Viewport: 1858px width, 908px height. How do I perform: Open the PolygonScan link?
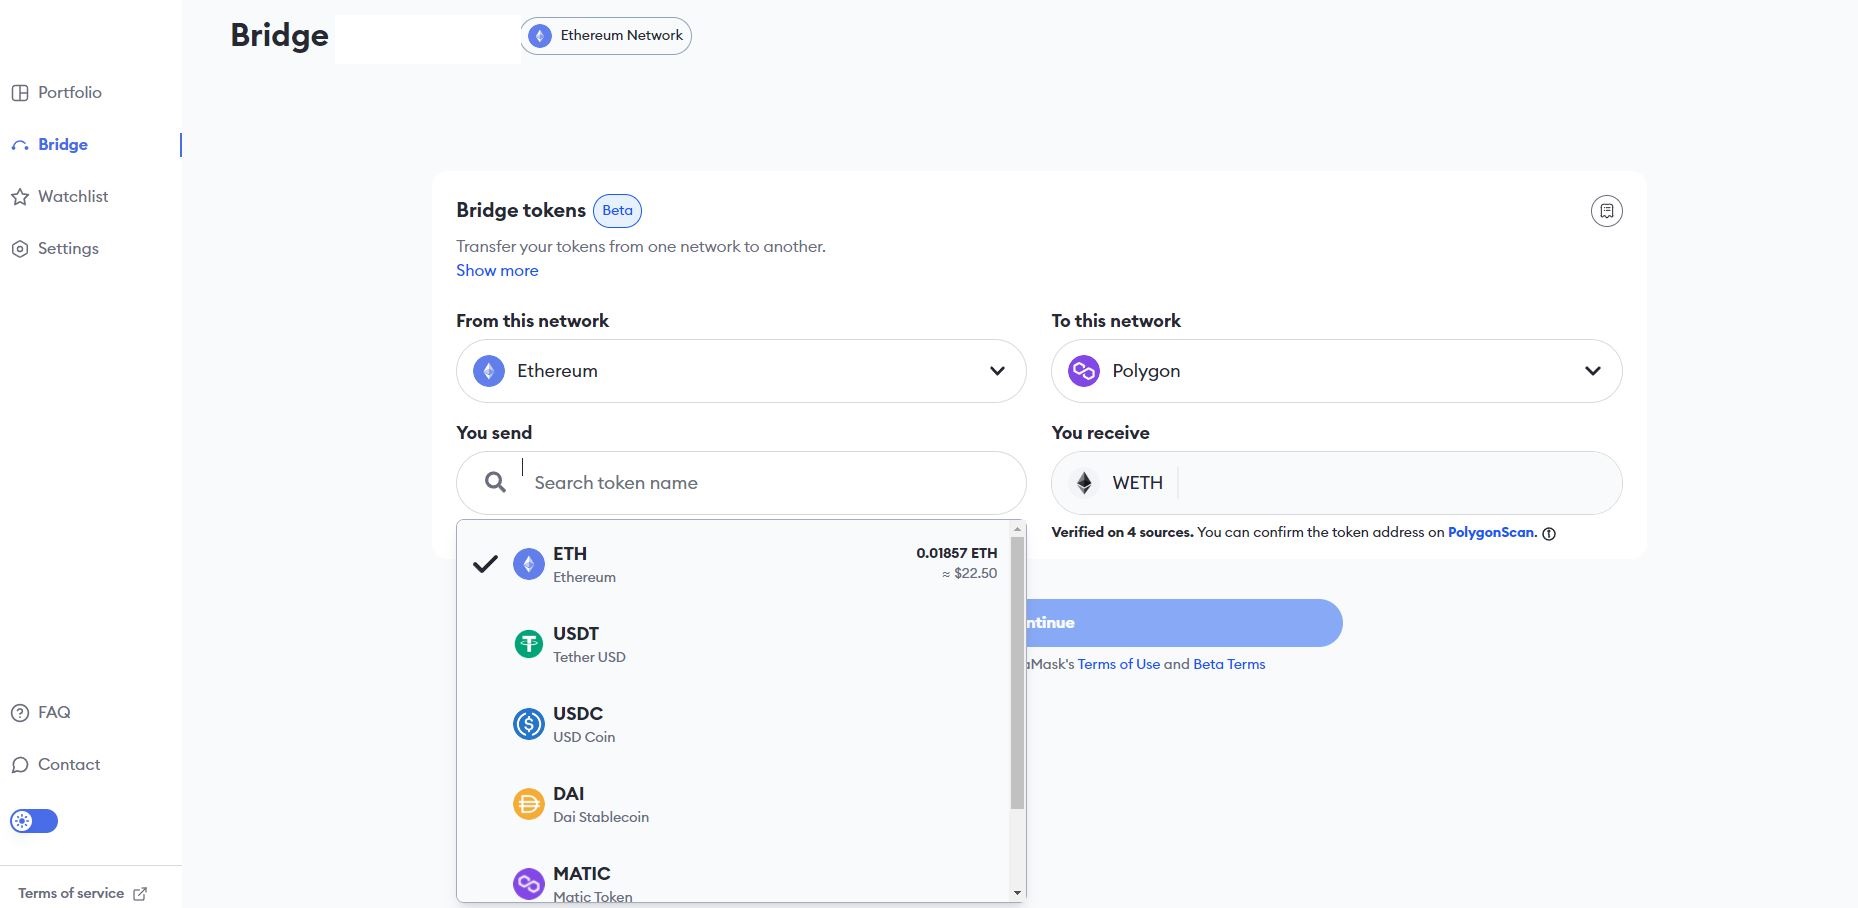1491,532
